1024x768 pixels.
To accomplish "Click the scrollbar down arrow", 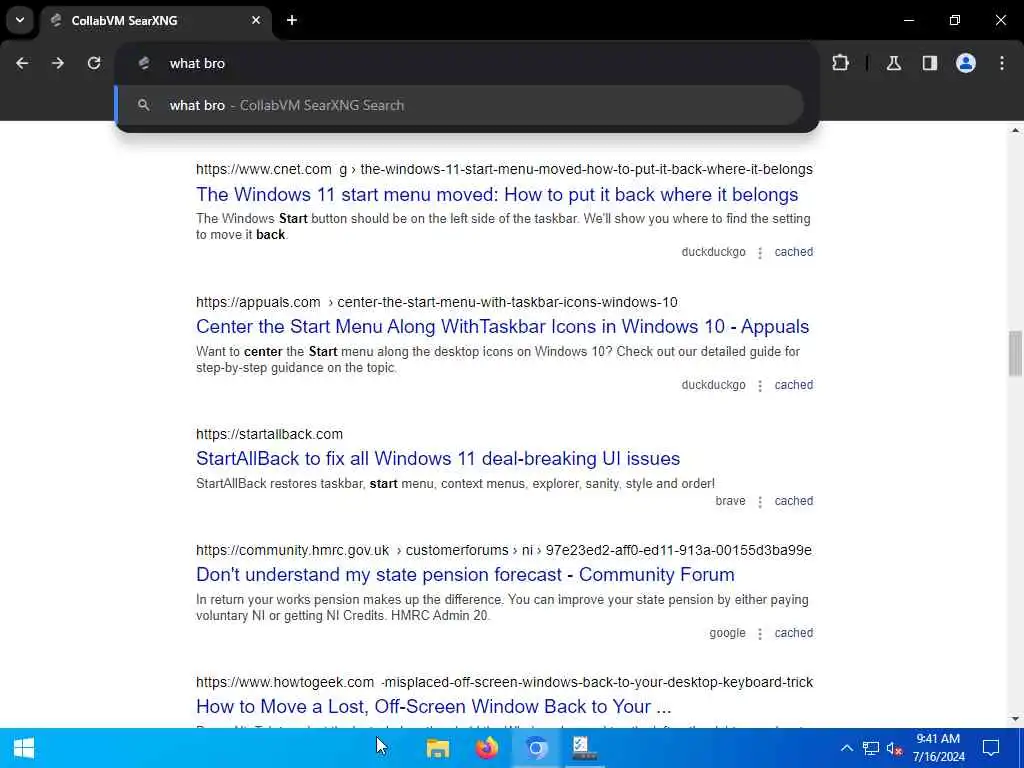I will tap(1015, 719).
